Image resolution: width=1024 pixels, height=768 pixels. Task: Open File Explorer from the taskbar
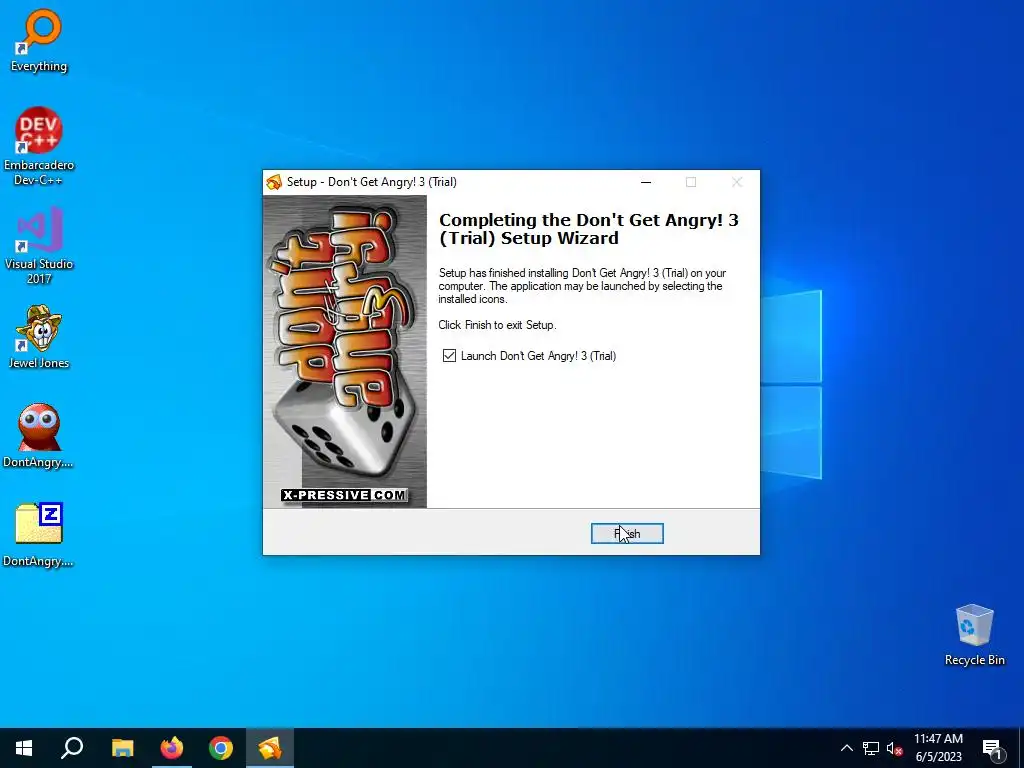(122, 748)
